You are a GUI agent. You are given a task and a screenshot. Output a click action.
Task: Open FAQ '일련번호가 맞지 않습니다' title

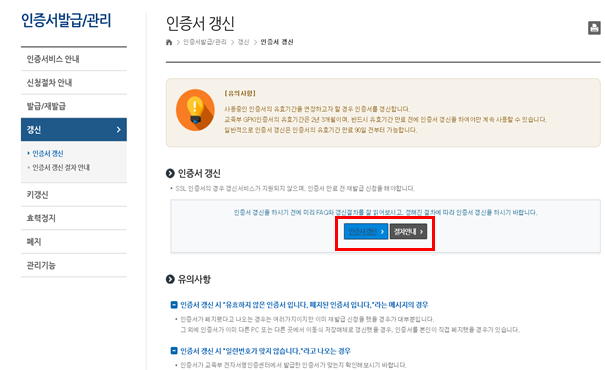point(265,351)
